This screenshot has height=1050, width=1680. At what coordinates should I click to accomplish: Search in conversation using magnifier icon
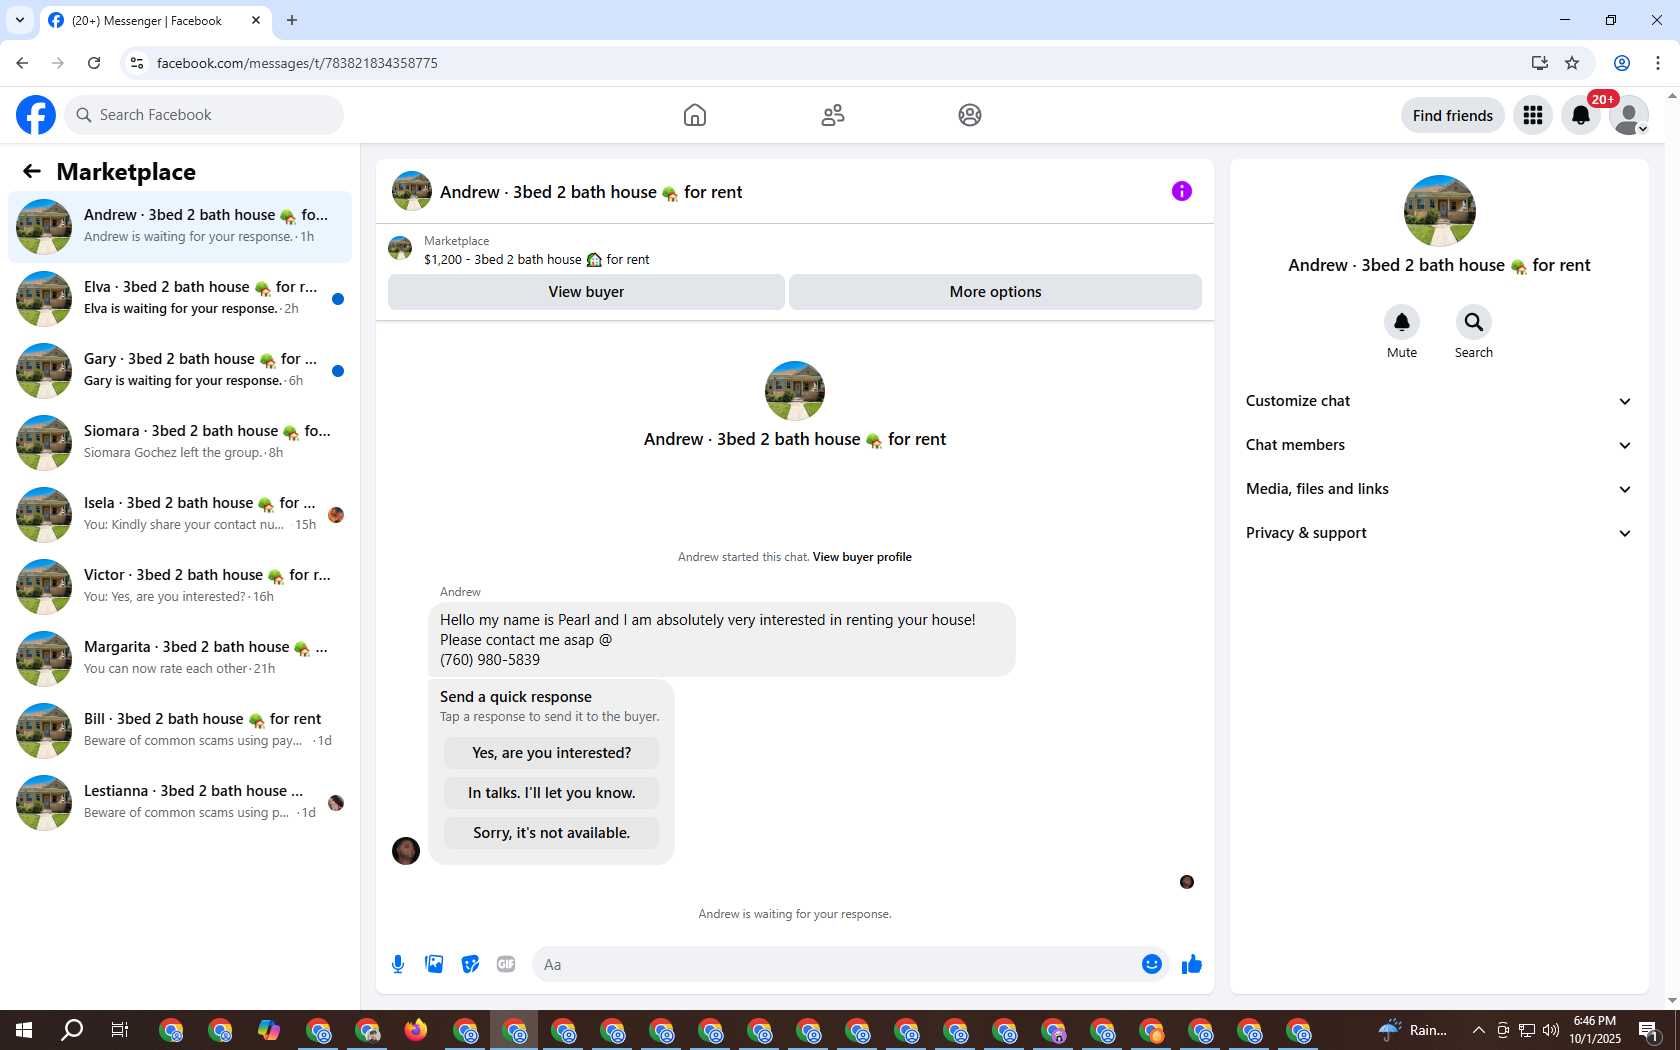click(x=1474, y=322)
